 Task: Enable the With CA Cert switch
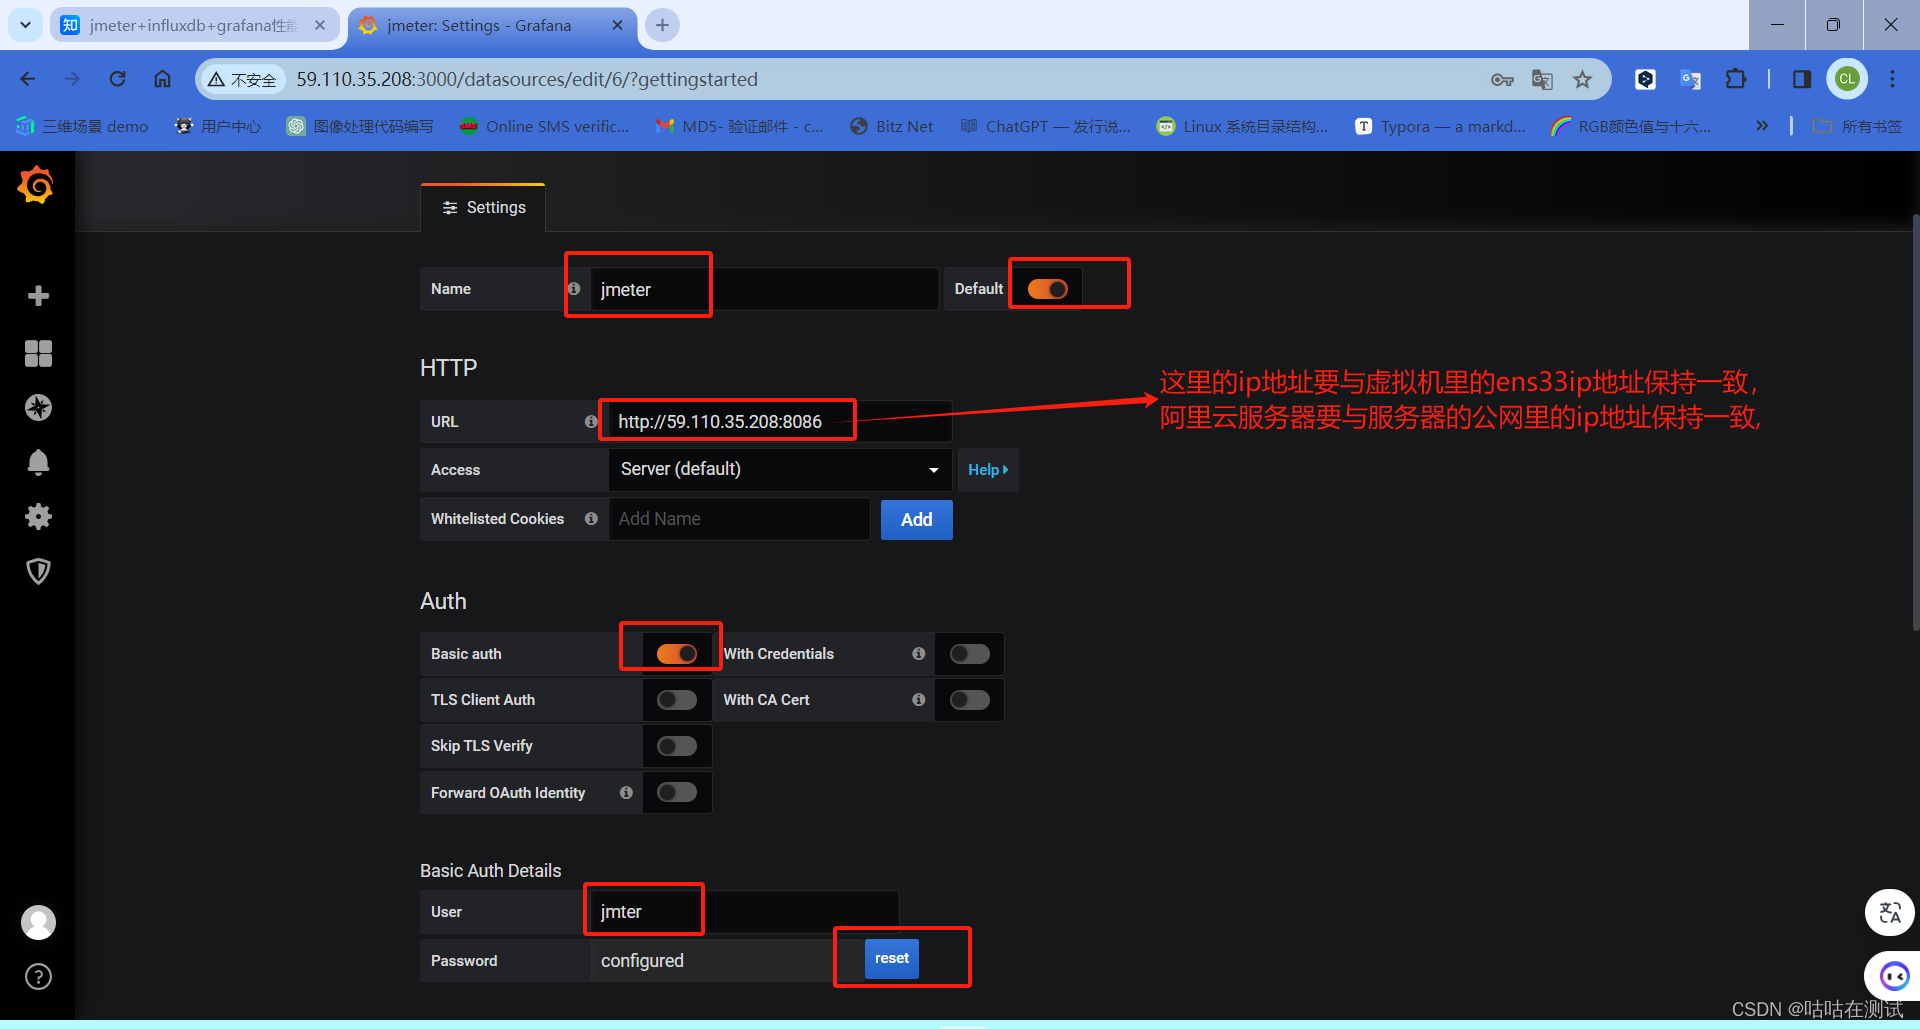(x=969, y=700)
